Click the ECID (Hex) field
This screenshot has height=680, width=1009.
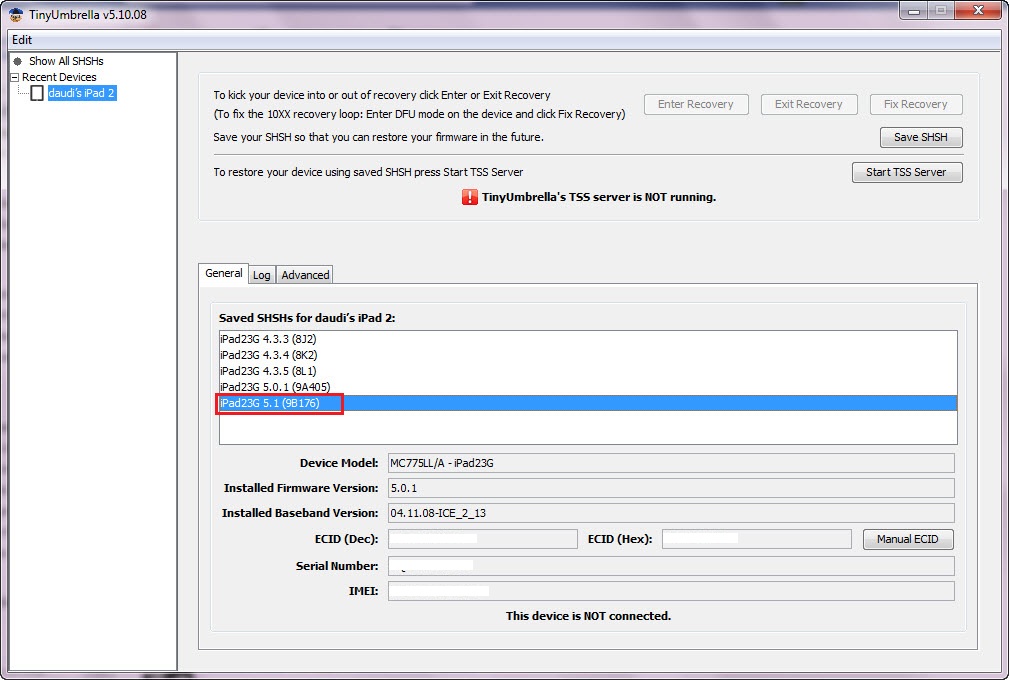757,539
